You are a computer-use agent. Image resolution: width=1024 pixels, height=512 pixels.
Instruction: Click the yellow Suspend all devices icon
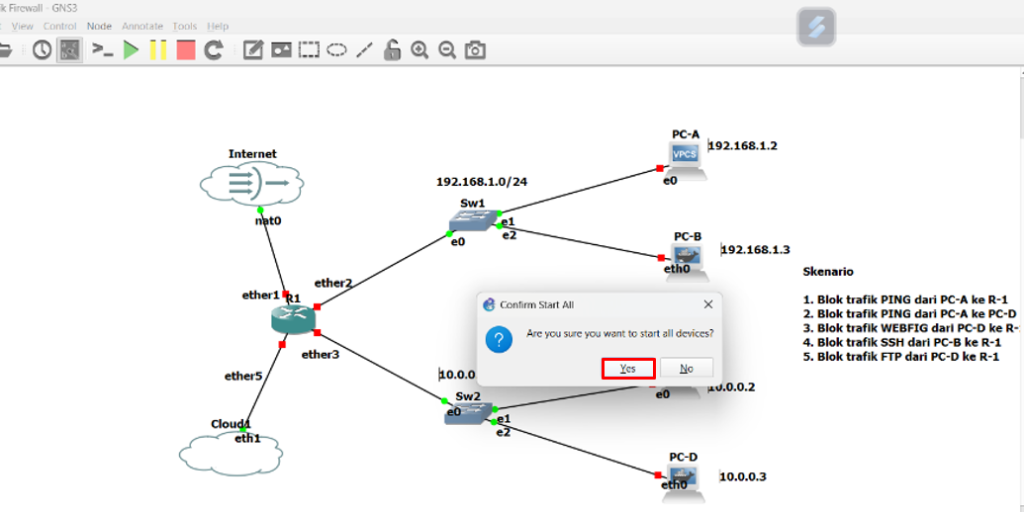158,49
